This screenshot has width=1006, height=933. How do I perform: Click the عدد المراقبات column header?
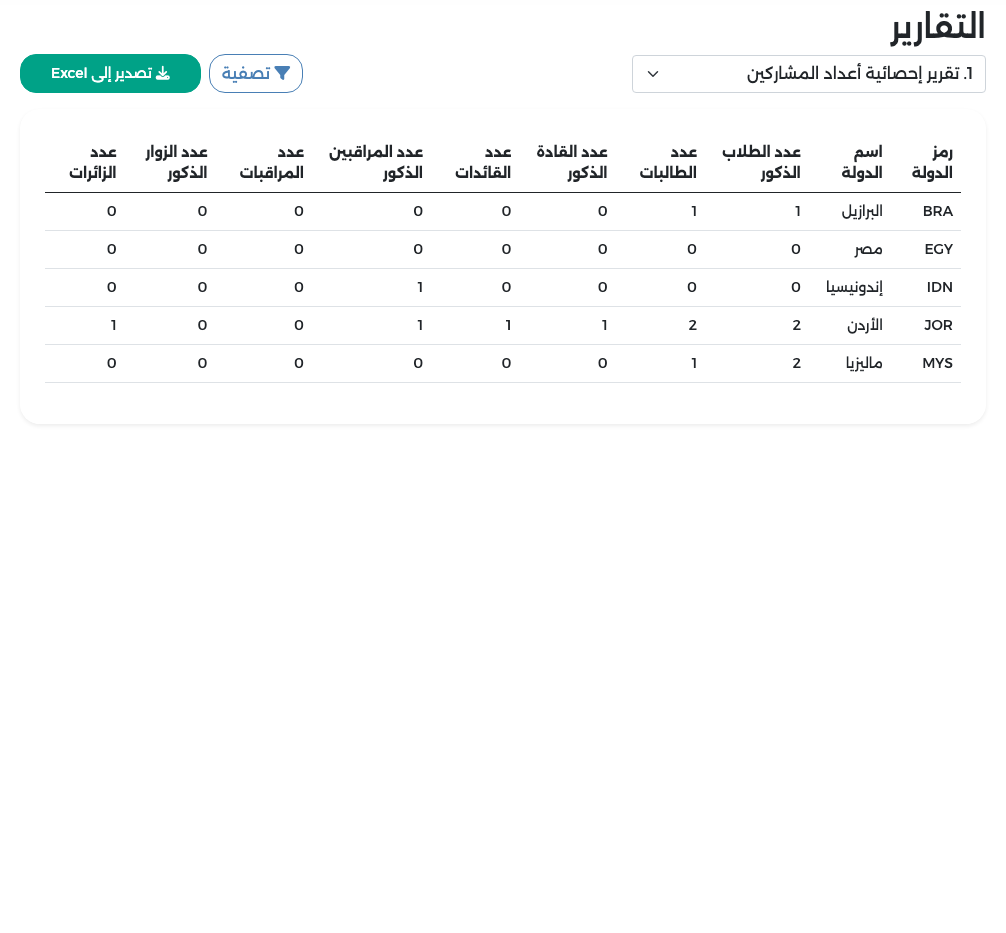(271, 162)
